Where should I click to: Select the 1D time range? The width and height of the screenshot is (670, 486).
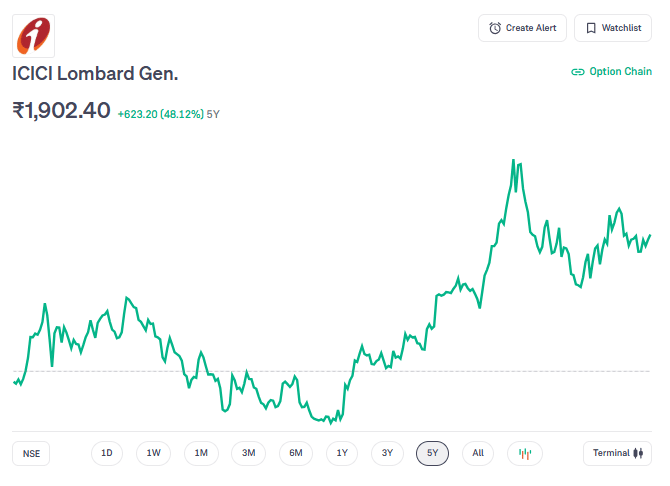click(107, 453)
